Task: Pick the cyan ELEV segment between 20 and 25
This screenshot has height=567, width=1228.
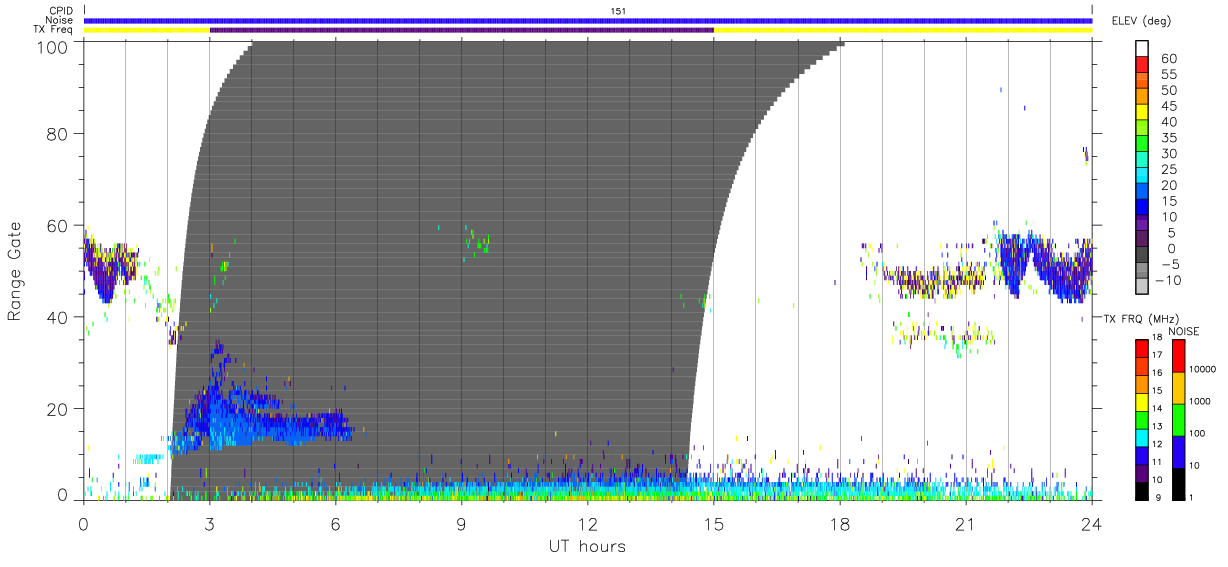Action: [1143, 176]
